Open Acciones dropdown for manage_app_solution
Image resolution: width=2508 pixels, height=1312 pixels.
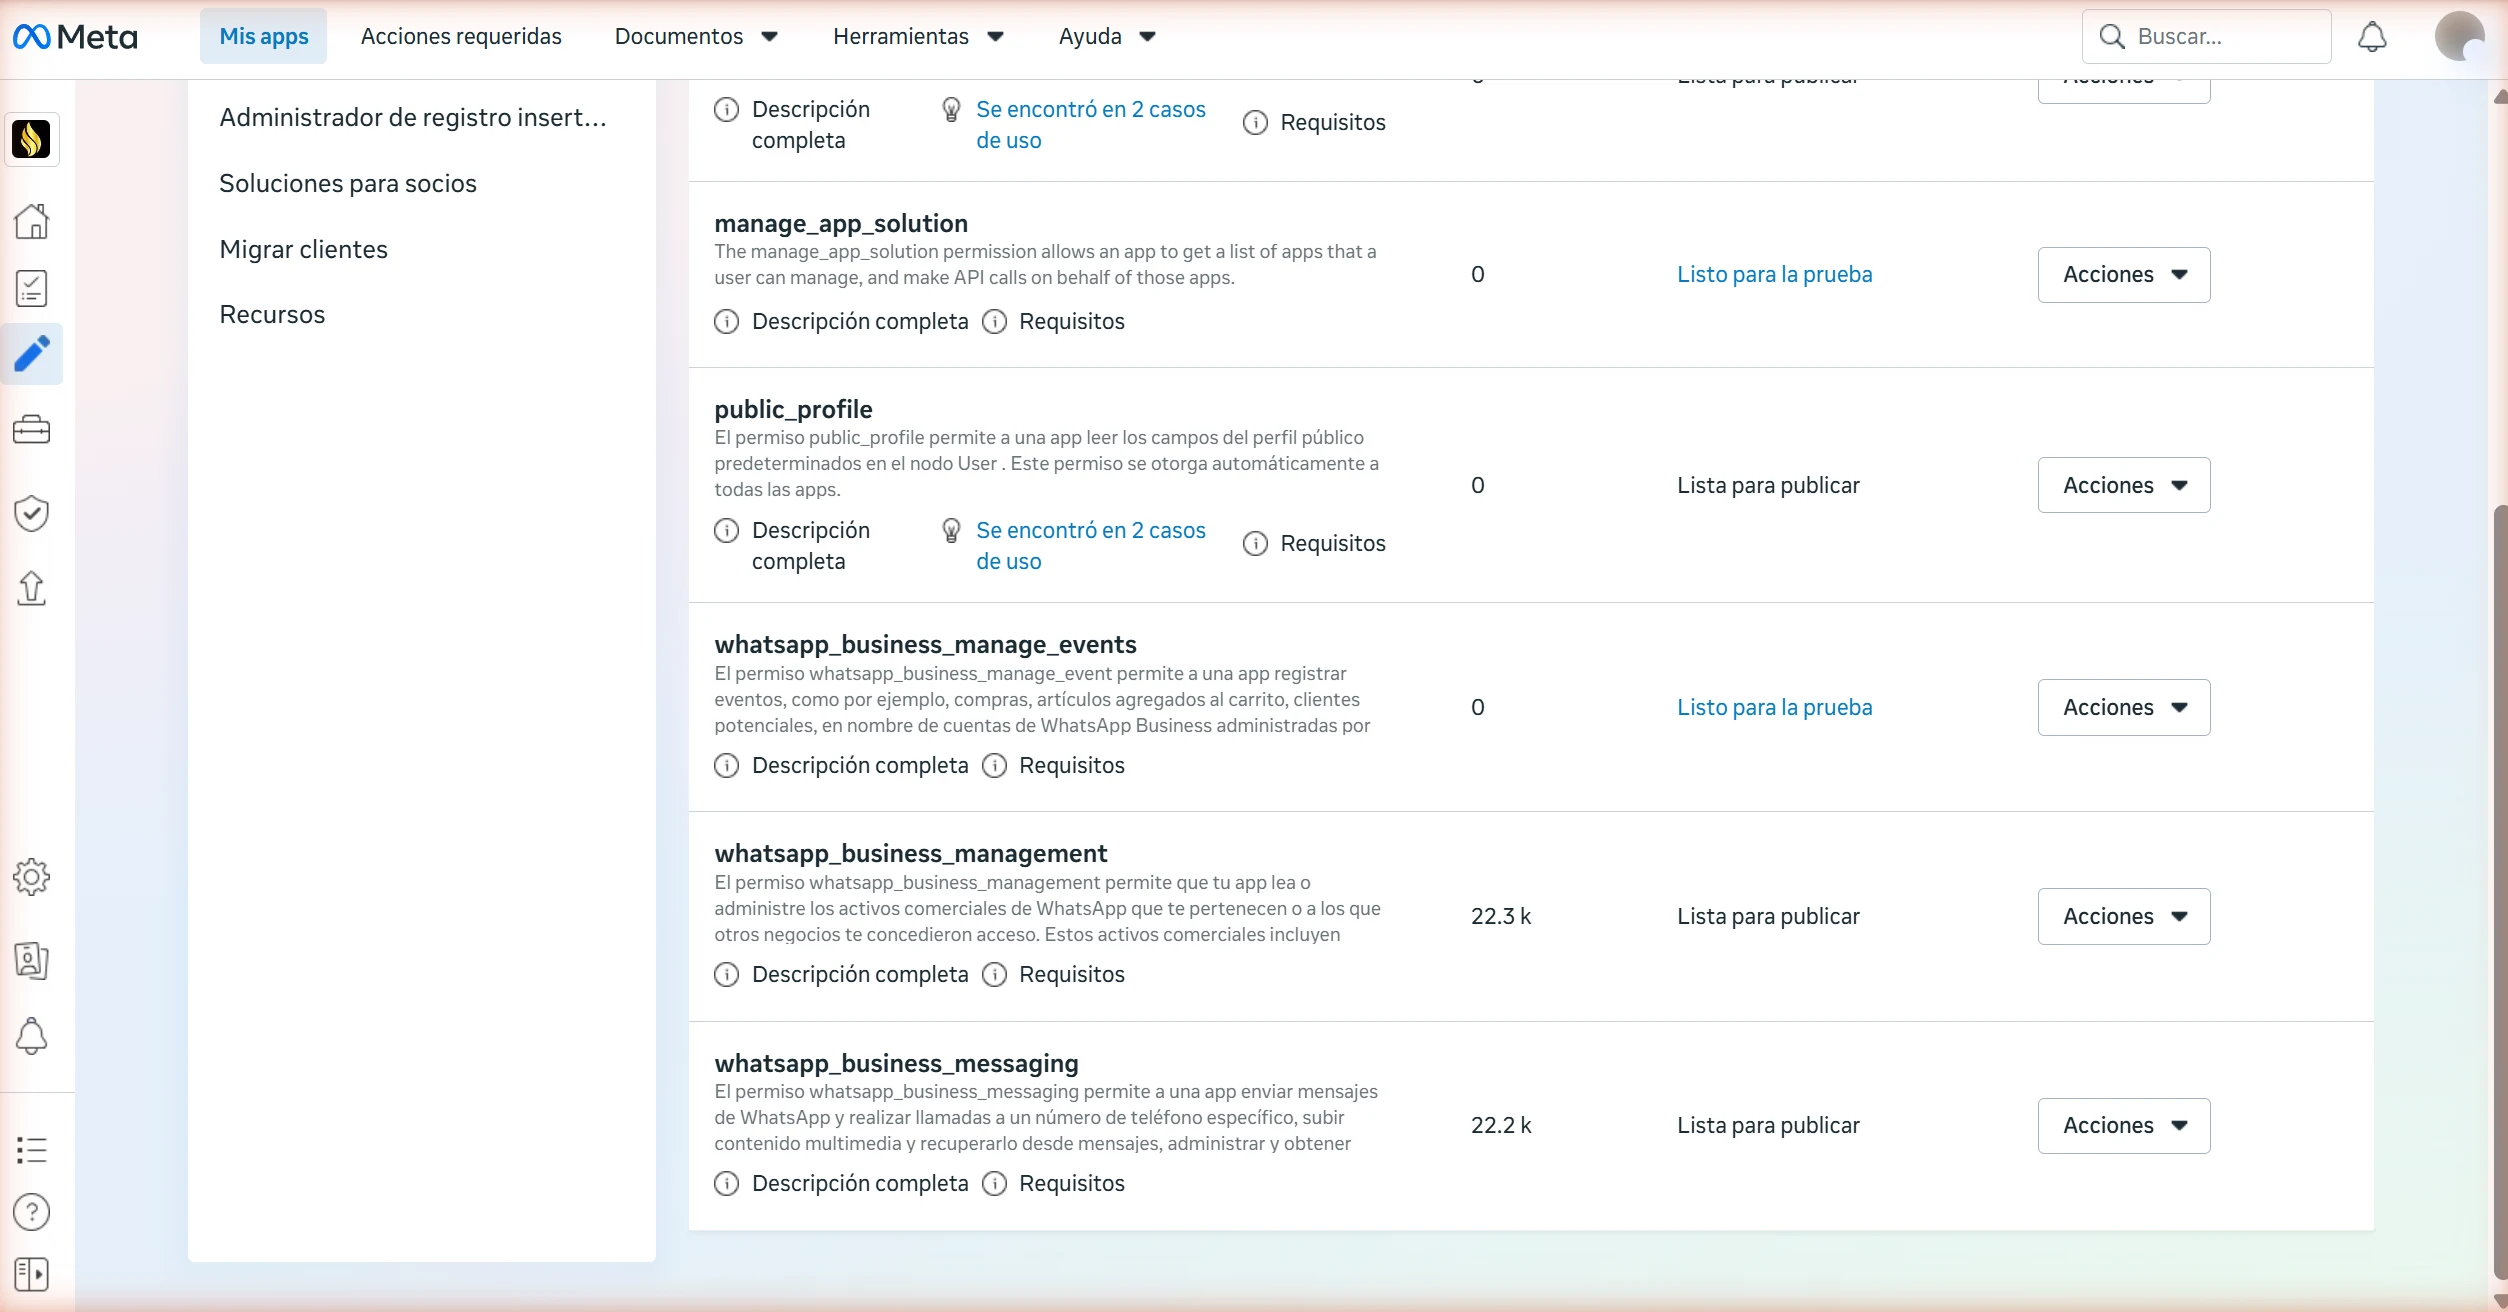pos(2124,275)
